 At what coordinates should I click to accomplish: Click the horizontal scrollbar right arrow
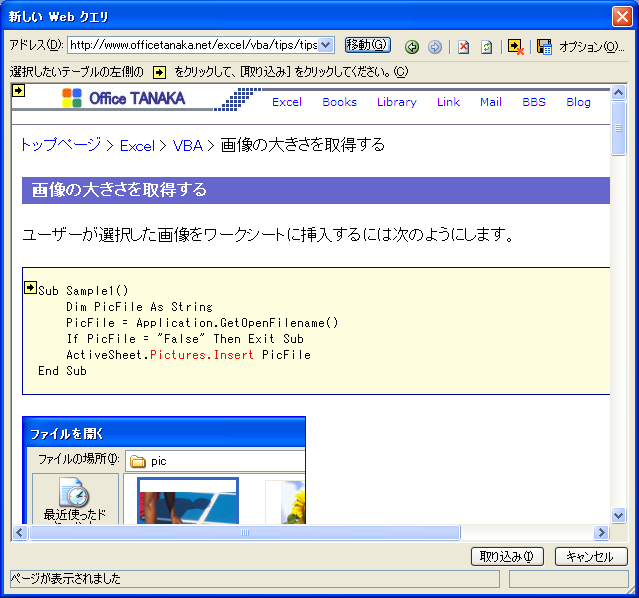[x=601, y=532]
